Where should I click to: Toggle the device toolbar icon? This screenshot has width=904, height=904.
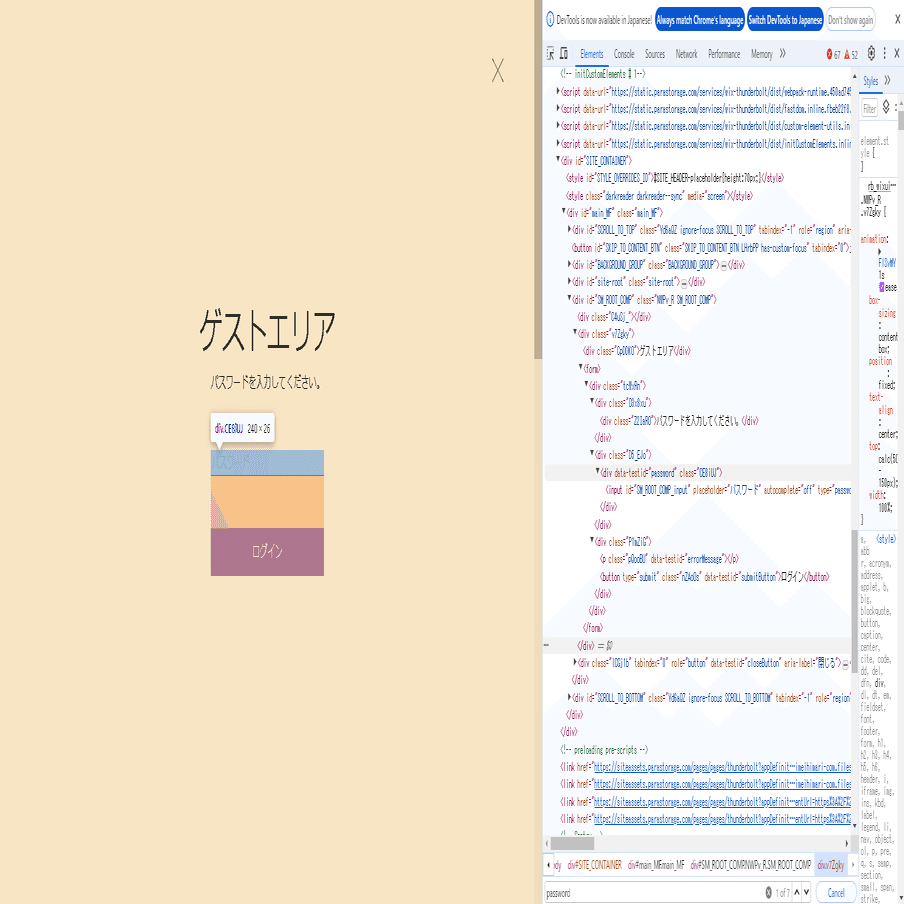(x=564, y=54)
